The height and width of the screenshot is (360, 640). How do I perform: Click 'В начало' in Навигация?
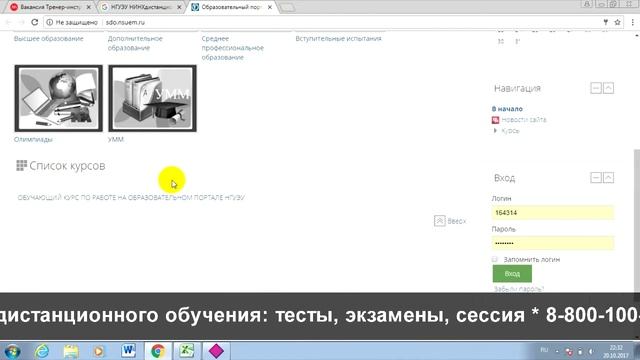[x=507, y=109]
